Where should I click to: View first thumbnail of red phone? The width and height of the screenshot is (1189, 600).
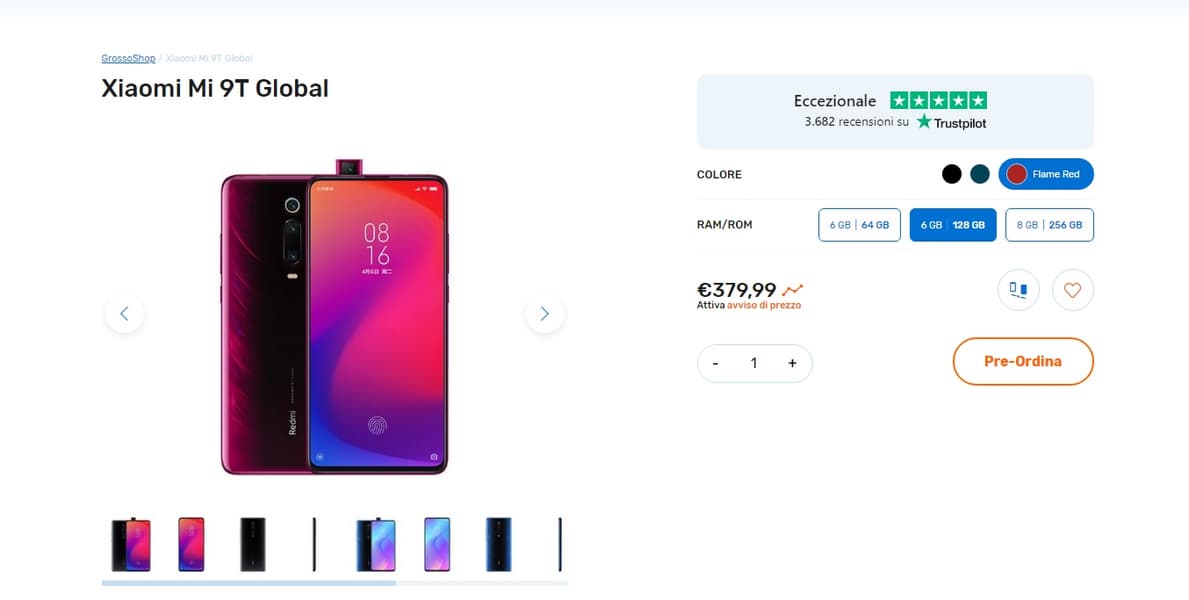[131, 545]
